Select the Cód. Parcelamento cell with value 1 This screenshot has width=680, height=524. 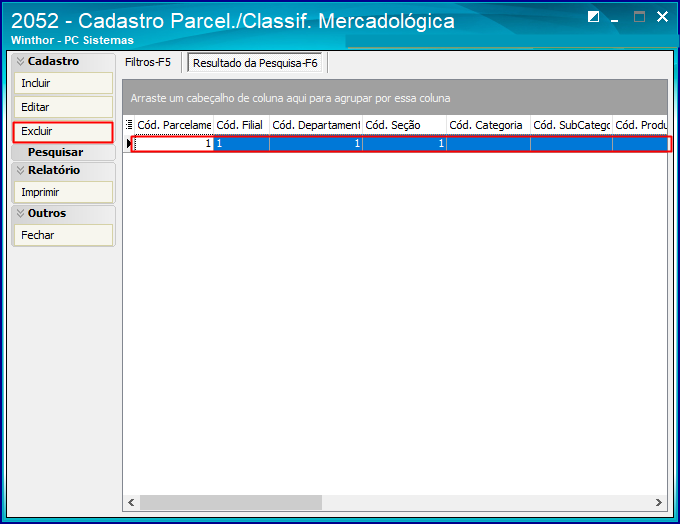(x=174, y=144)
